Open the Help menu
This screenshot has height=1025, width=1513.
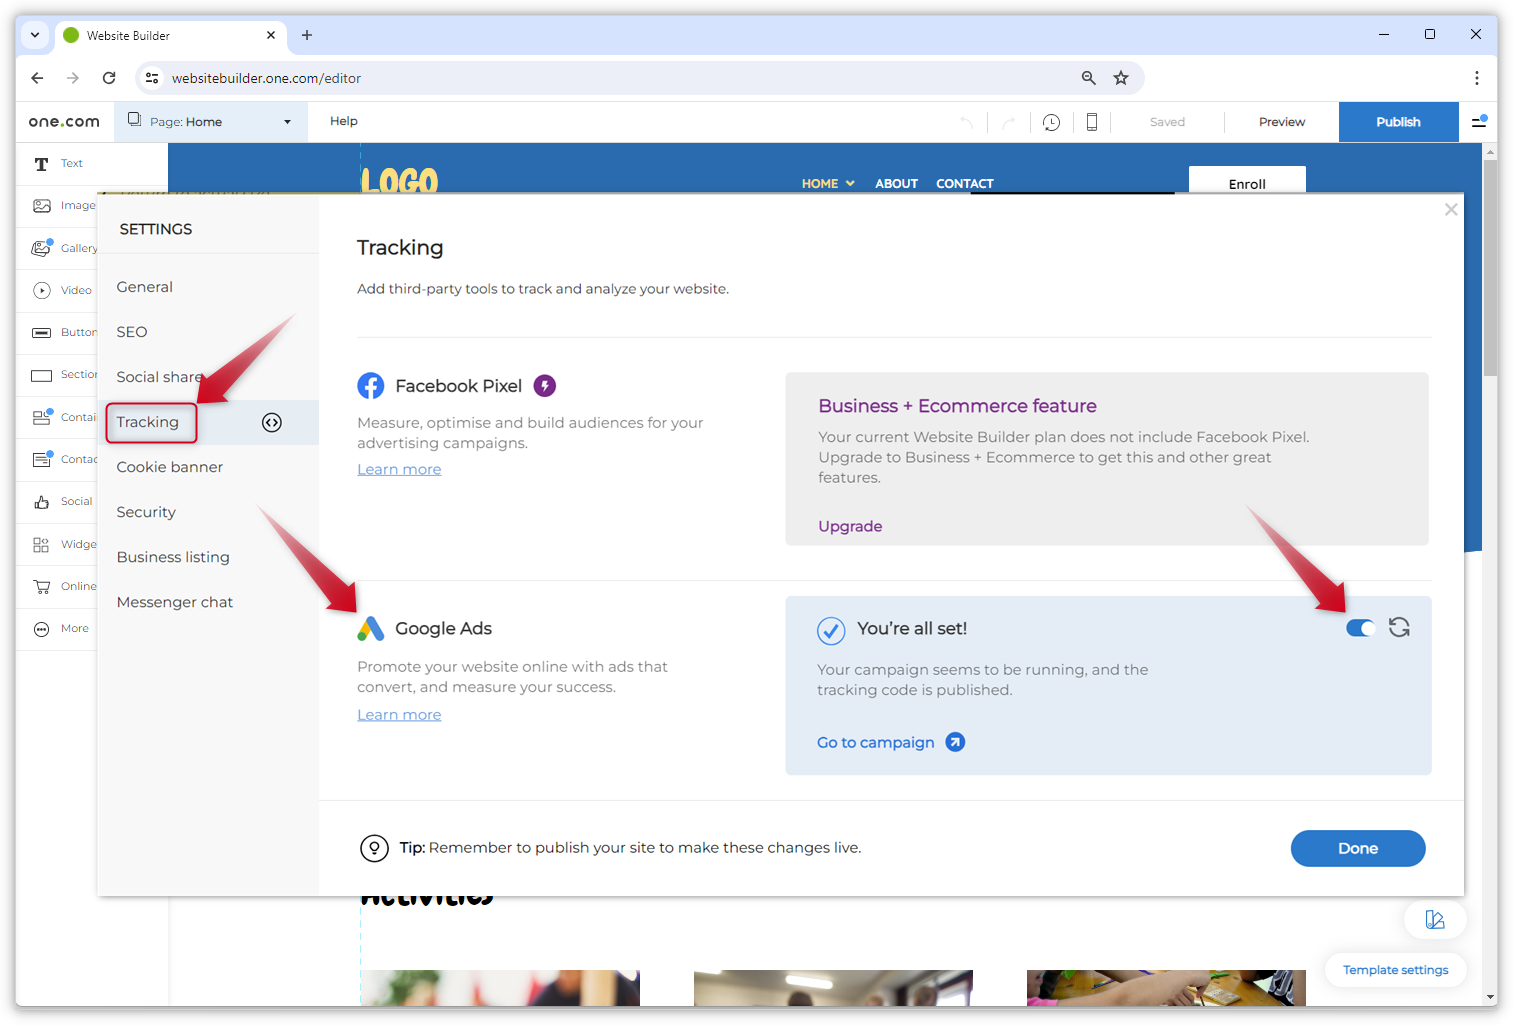[343, 121]
